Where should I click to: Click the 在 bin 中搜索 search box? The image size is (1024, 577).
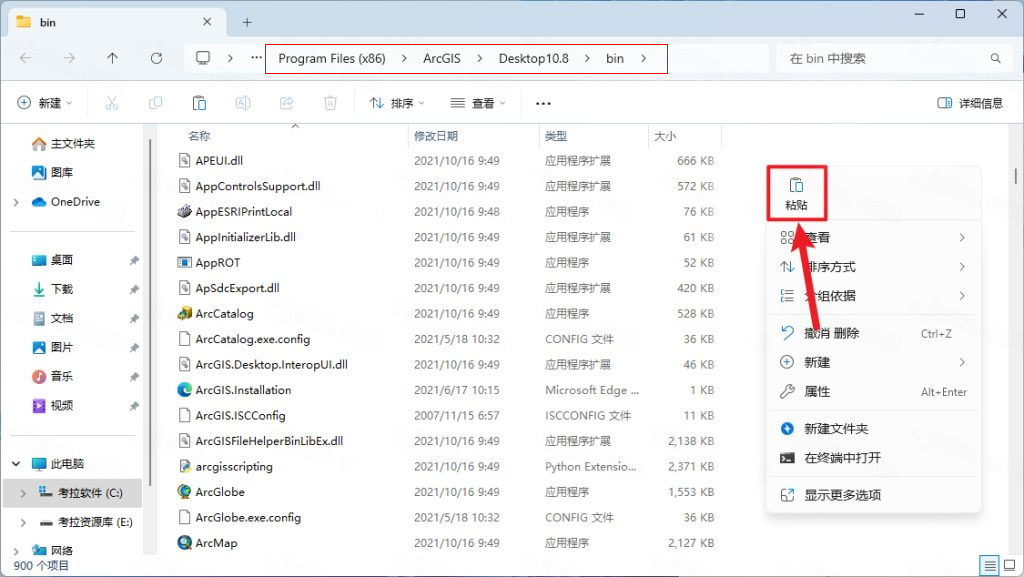[x=894, y=58]
